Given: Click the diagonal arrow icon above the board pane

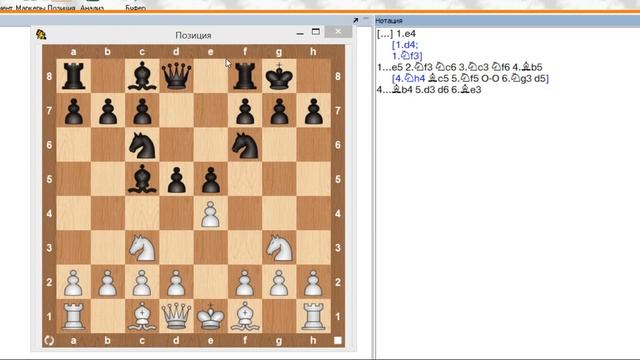Looking at the screenshot, I should pyautogui.click(x=356, y=20).
